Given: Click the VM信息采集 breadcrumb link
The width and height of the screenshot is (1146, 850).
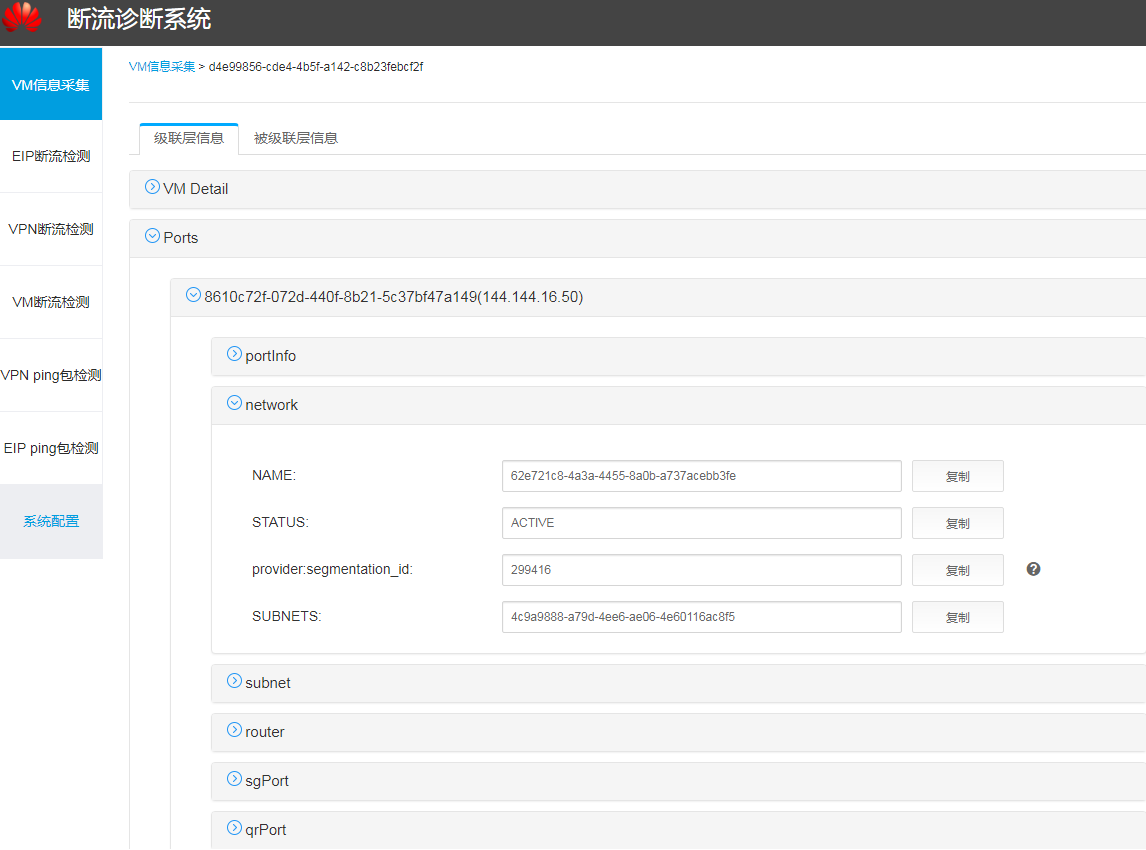Looking at the screenshot, I should pyautogui.click(x=162, y=67).
